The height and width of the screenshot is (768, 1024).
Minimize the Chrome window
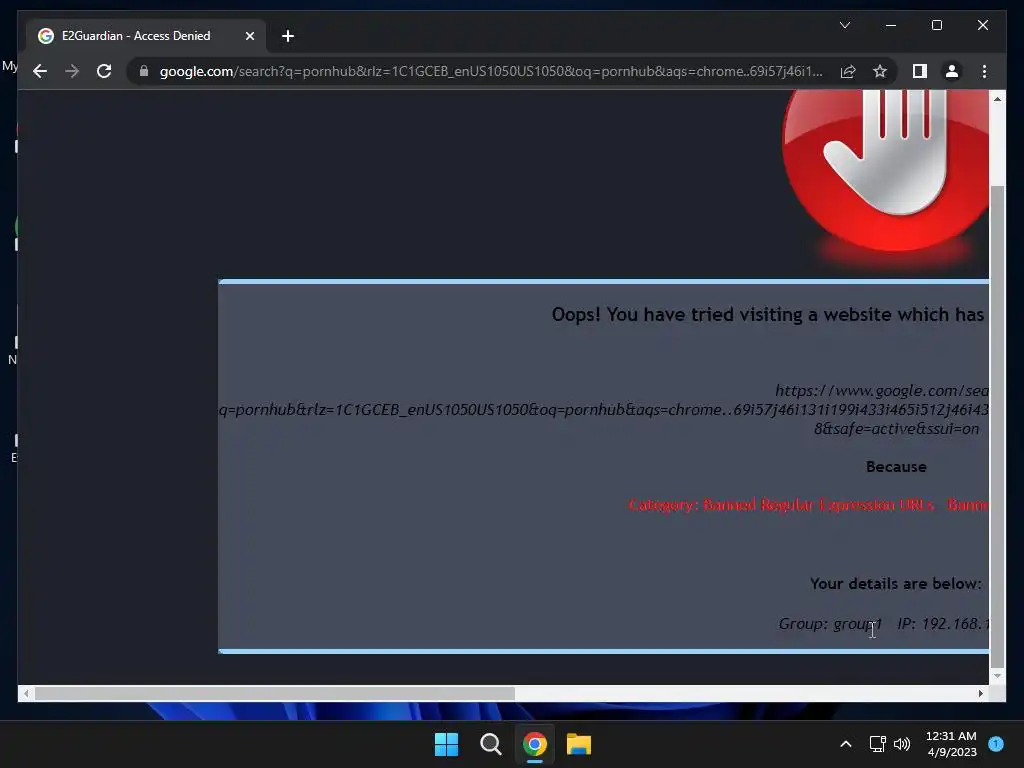click(891, 25)
